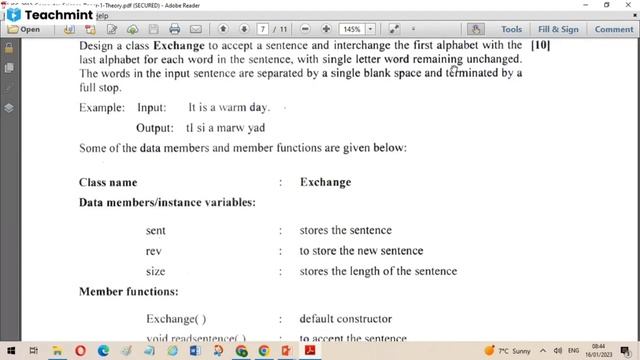Open Word from the taskbar

pyautogui.click(x=195, y=351)
